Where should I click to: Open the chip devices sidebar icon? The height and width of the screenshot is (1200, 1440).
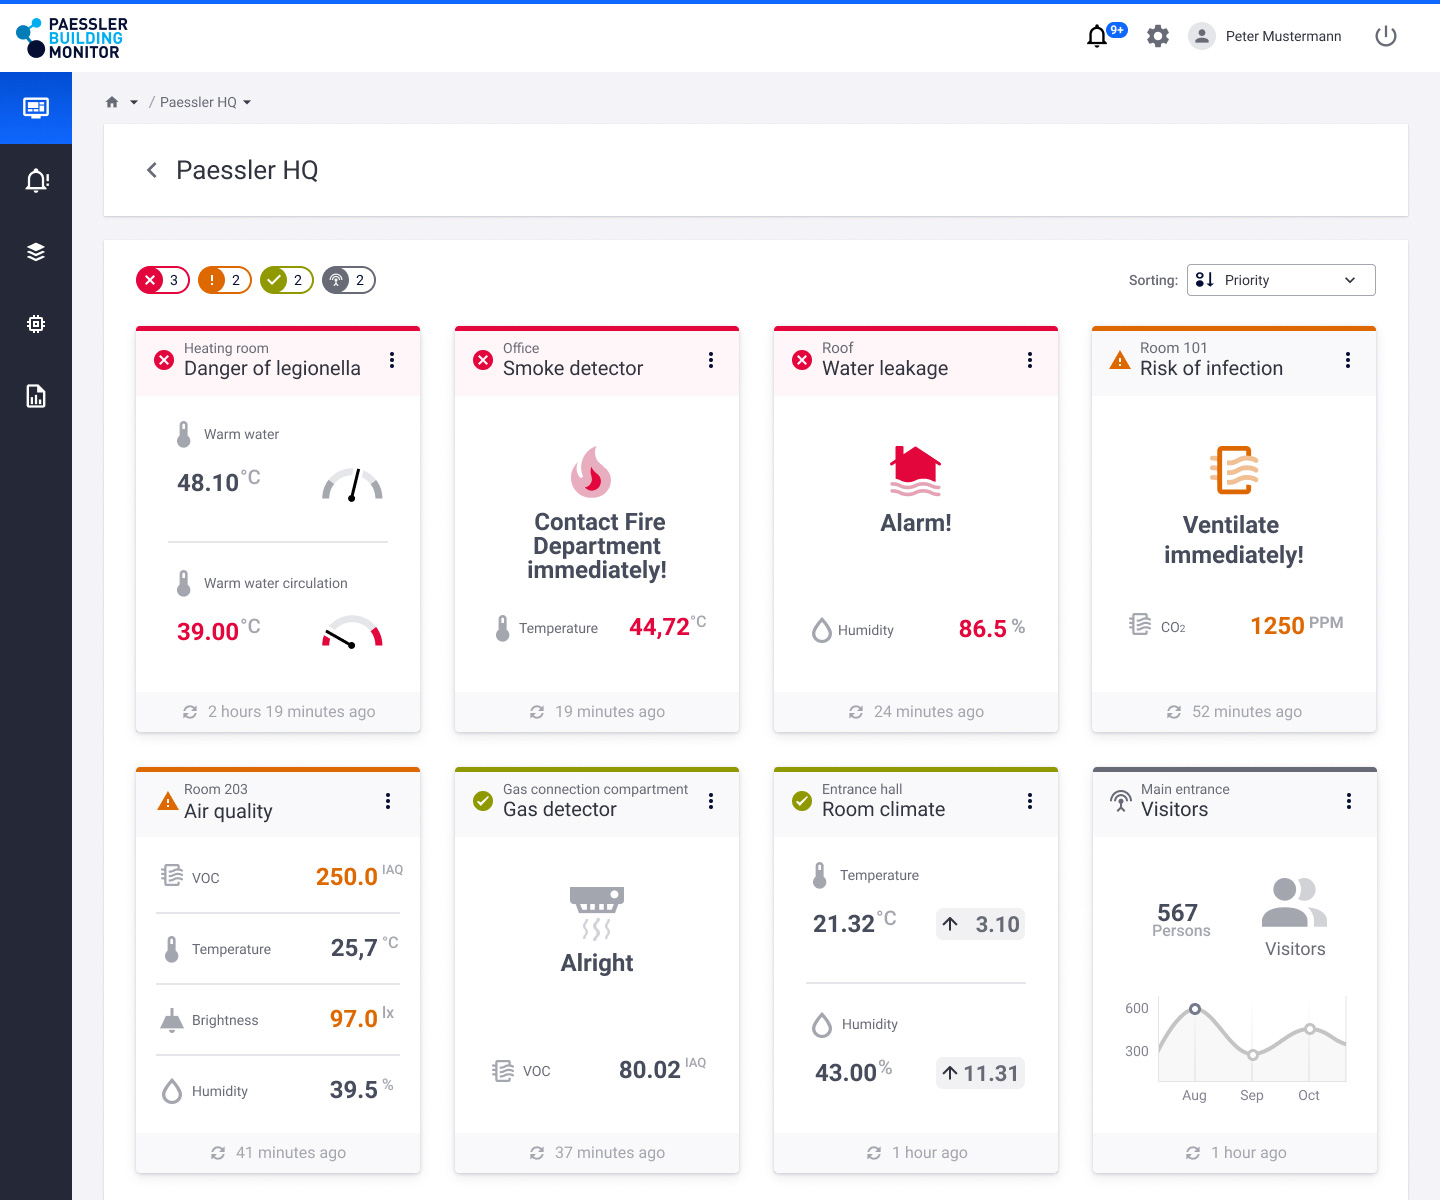coord(36,324)
